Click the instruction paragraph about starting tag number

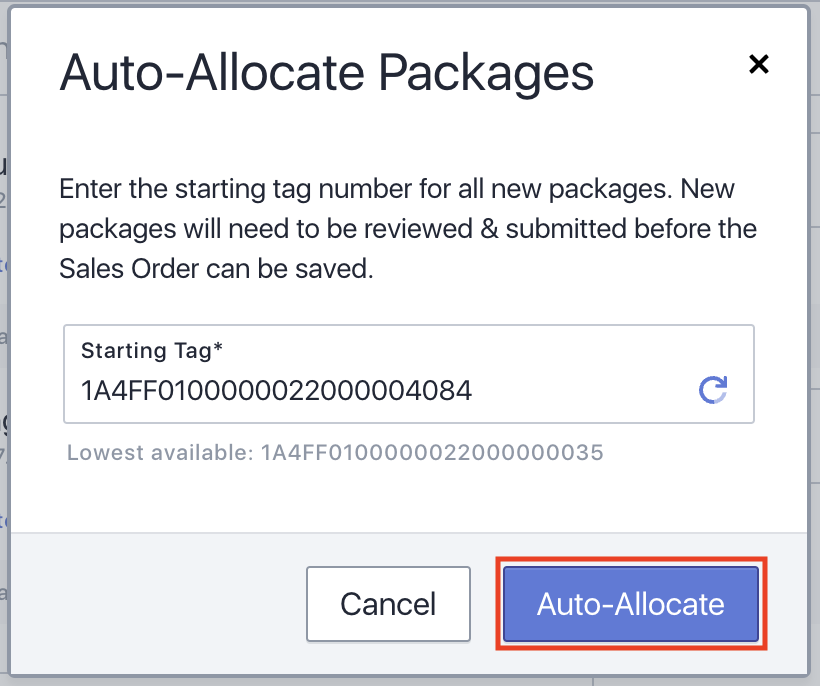(x=408, y=228)
